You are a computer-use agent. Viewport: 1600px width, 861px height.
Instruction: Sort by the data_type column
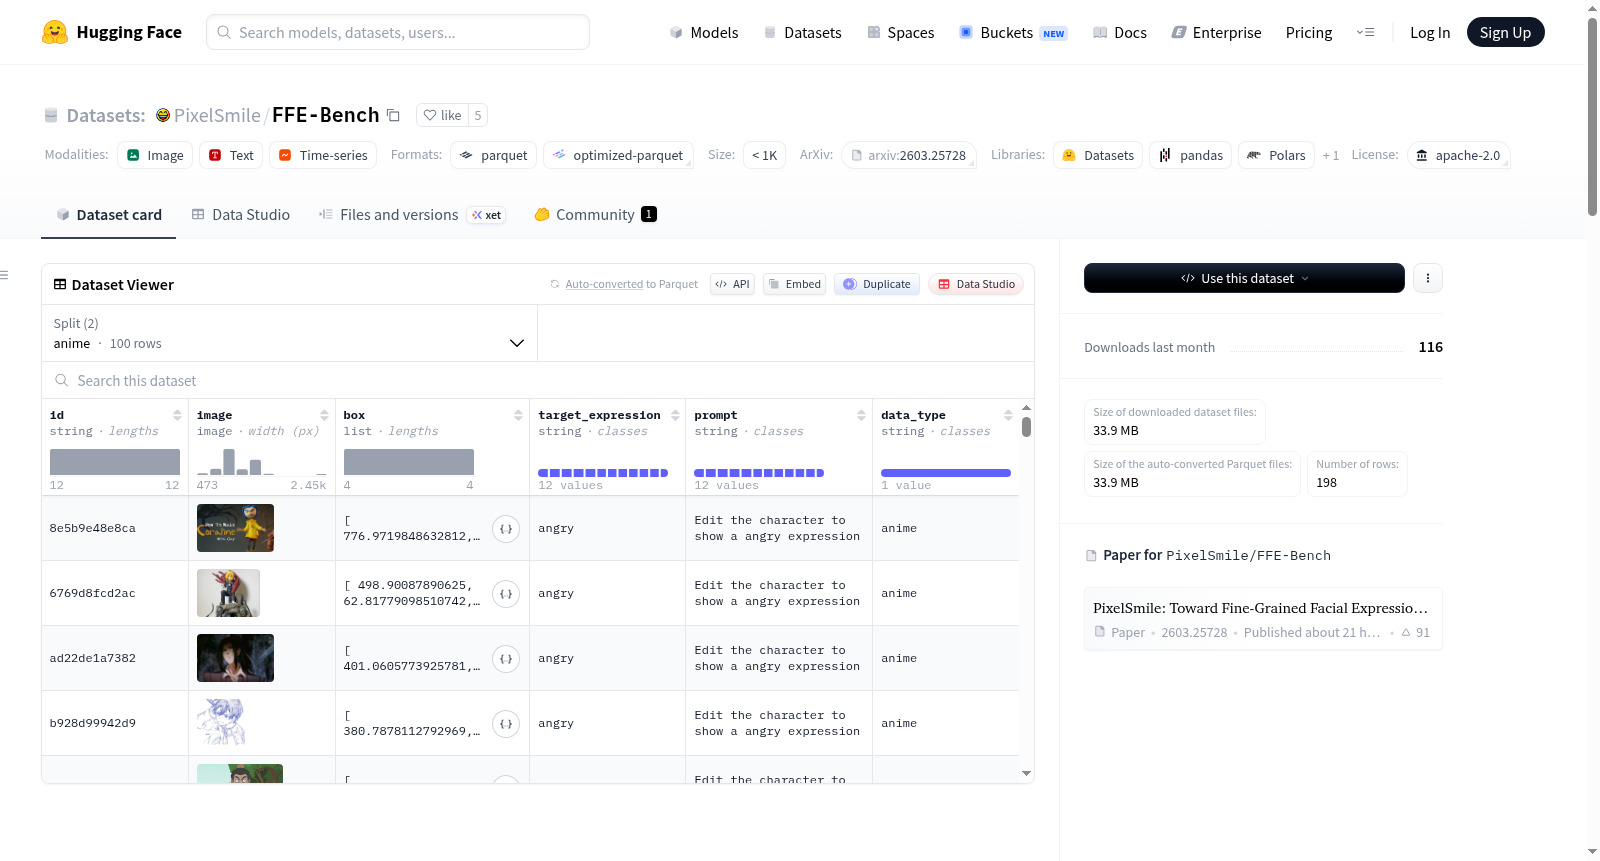tap(1008, 415)
